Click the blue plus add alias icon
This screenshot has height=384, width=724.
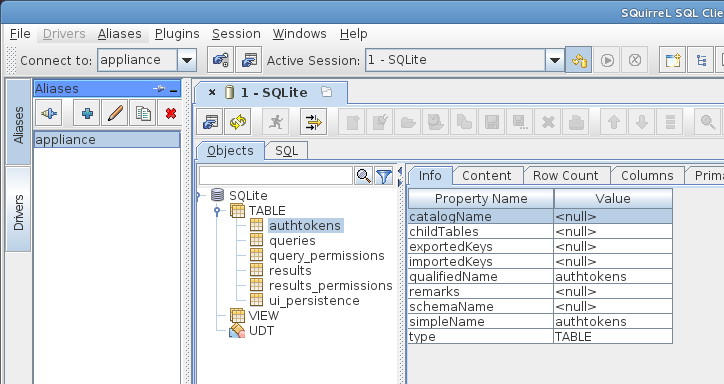[87, 113]
